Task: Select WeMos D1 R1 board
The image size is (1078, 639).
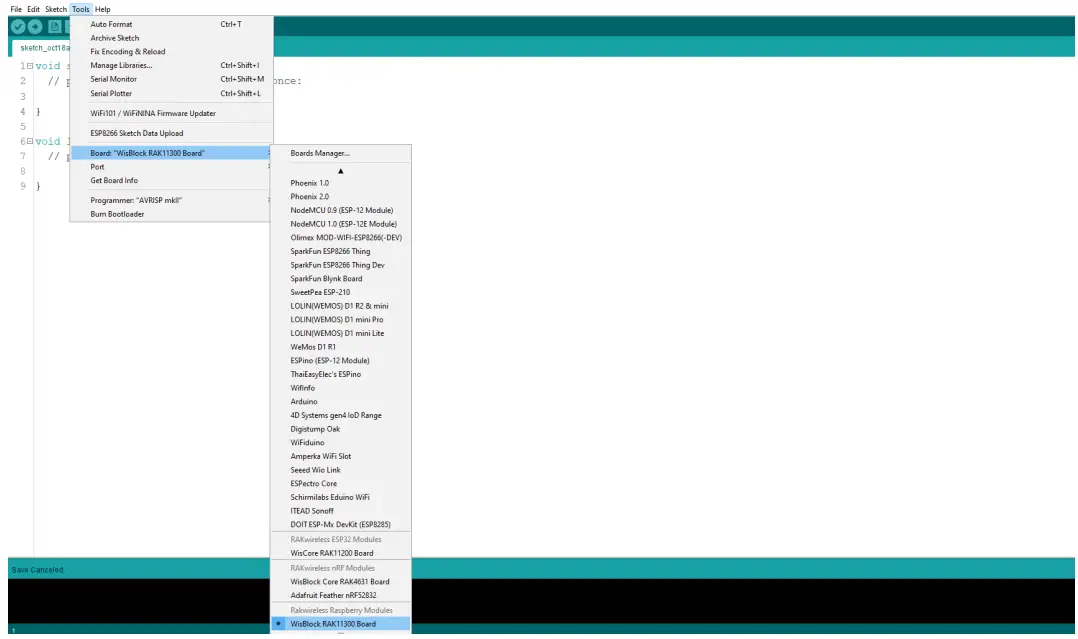Action: [x=341, y=347]
